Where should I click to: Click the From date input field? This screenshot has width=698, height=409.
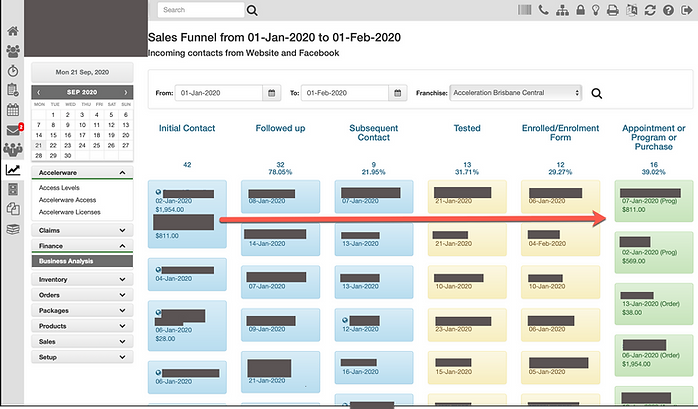click(x=220, y=93)
